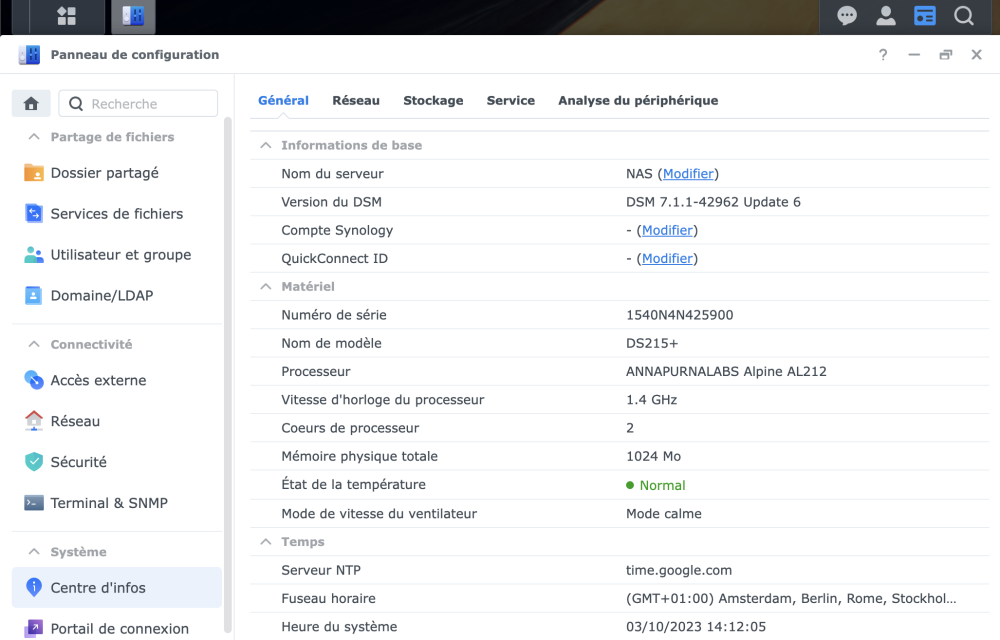This screenshot has width=1000, height=640.
Task: Open Portail de connexion icon
Action: [x=34, y=629]
